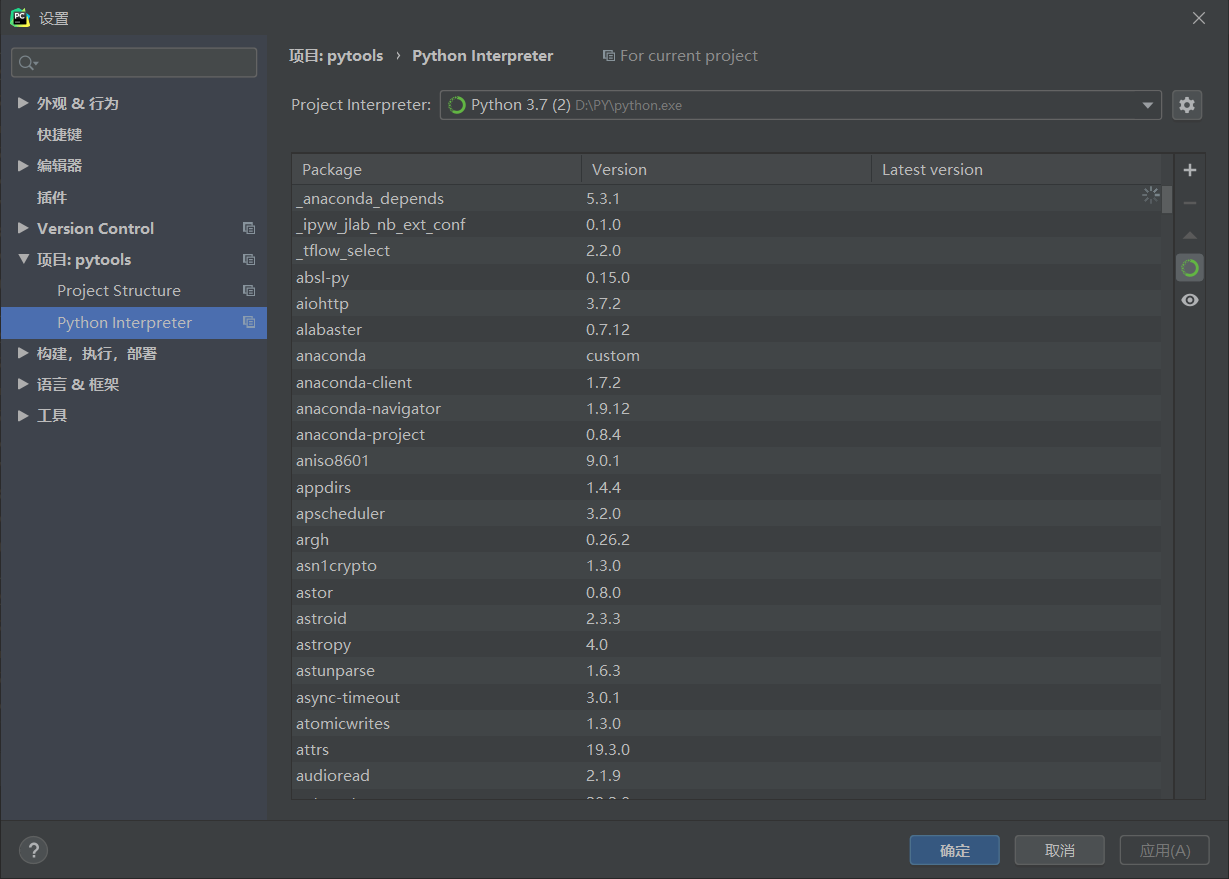
Task: Select the _ipyw_jlab_nb_ext_conf package row
Action: tap(727, 224)
